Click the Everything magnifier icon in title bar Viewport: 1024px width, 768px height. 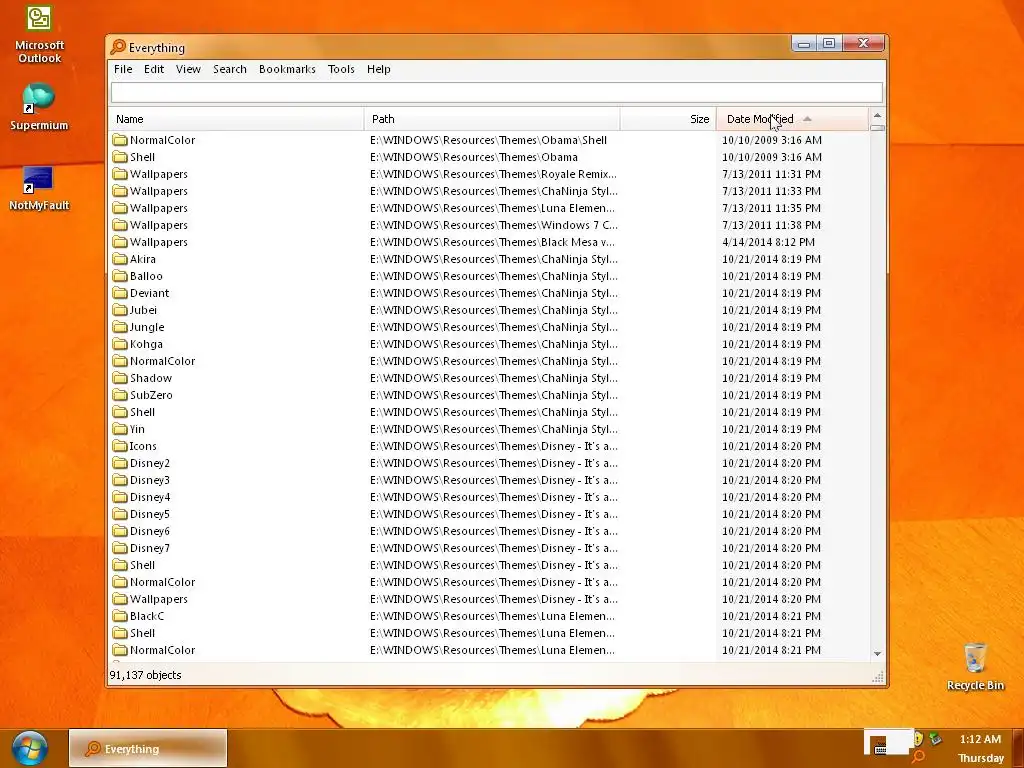[118, 47]
